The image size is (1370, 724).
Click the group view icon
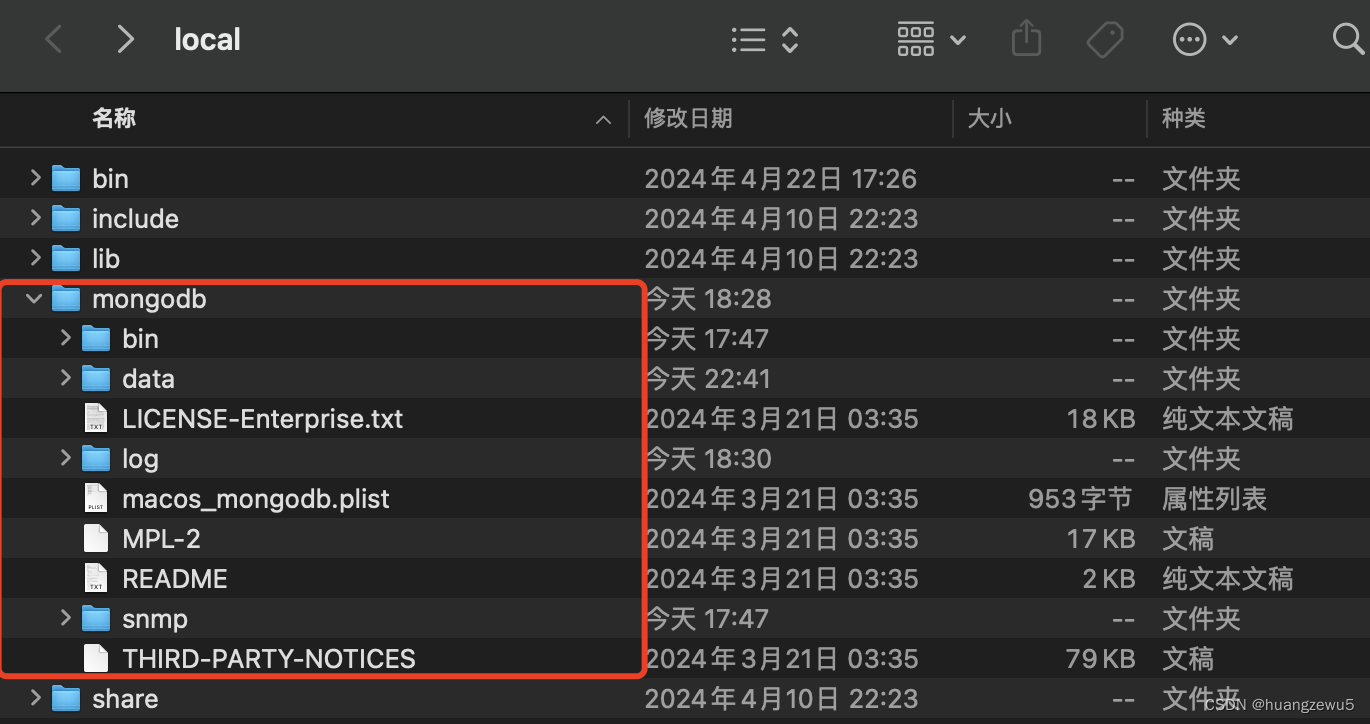coord(915,39)
